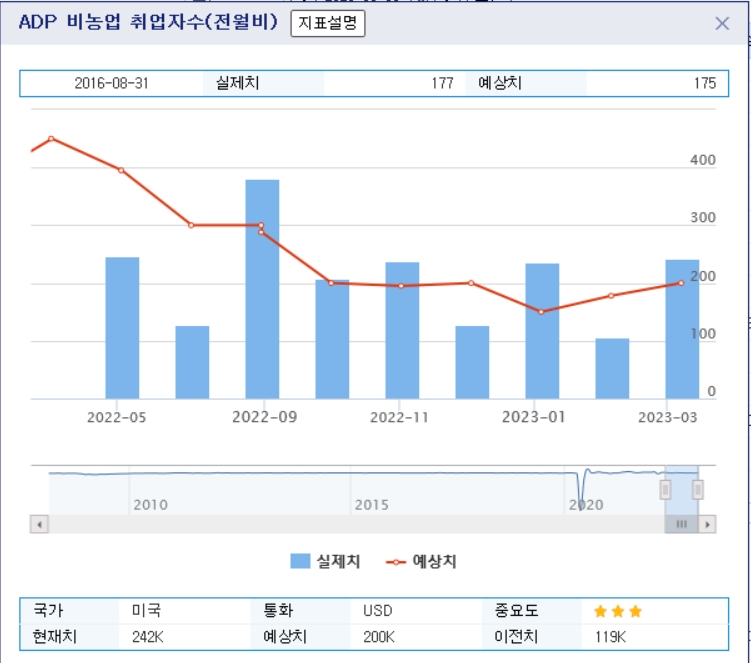Click the 2022-09 x-axis label

tap(264, 417)
